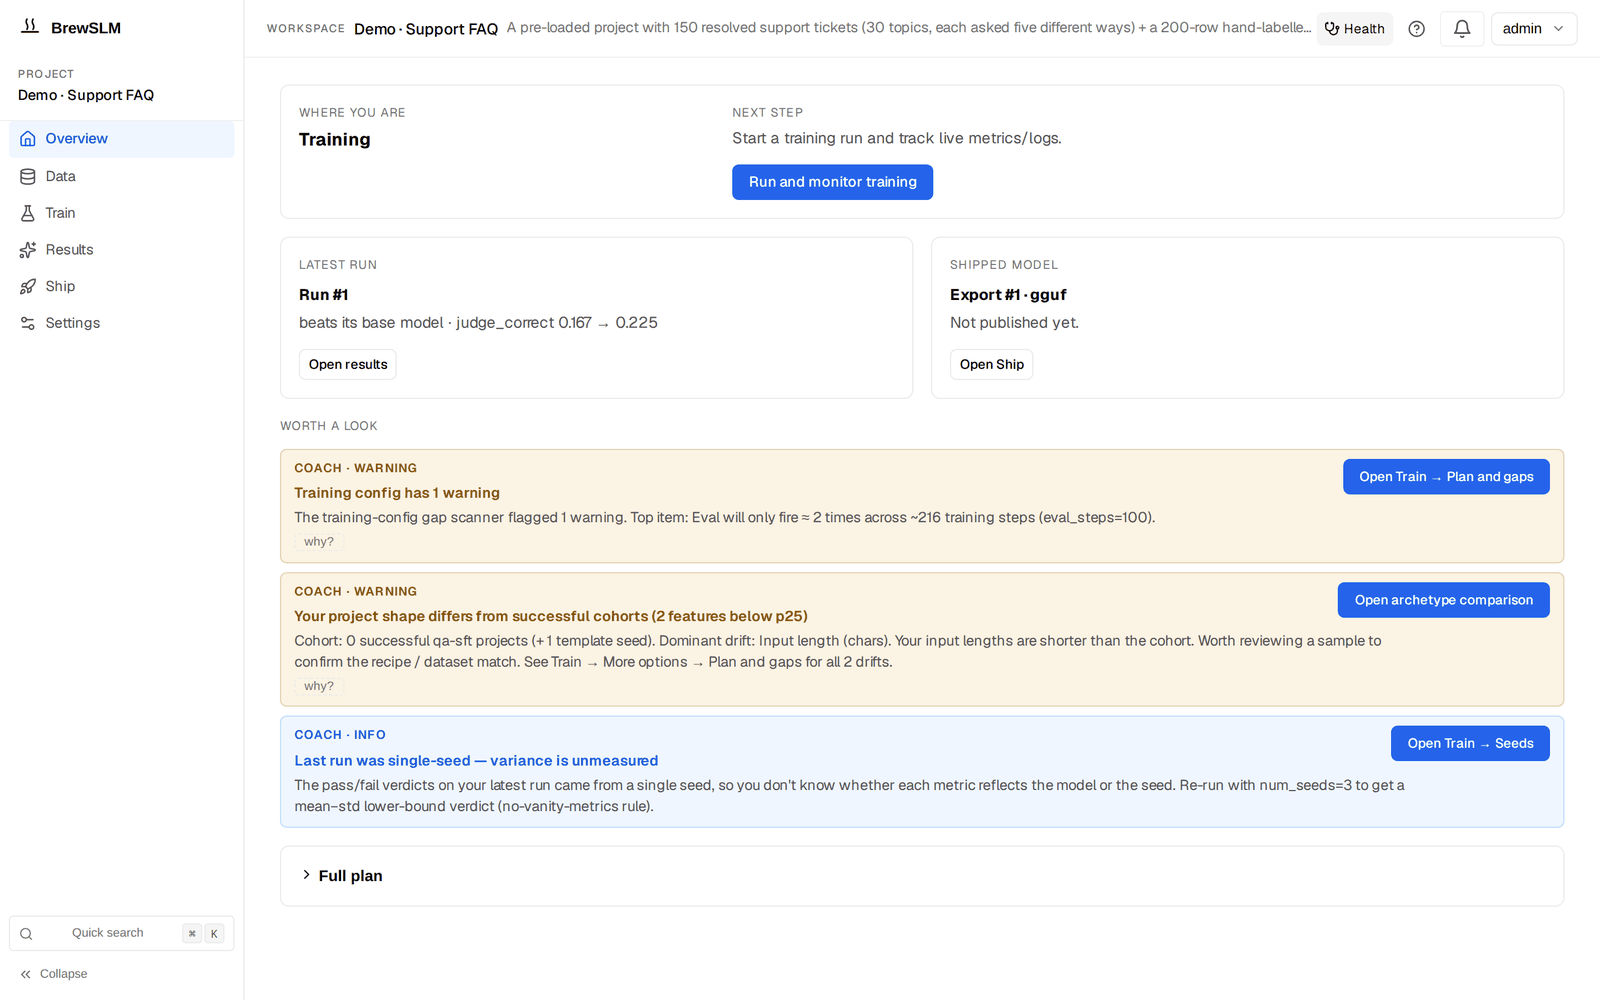
Task: Click the quick search magnifier icon
Action: (x=27, y=934)
